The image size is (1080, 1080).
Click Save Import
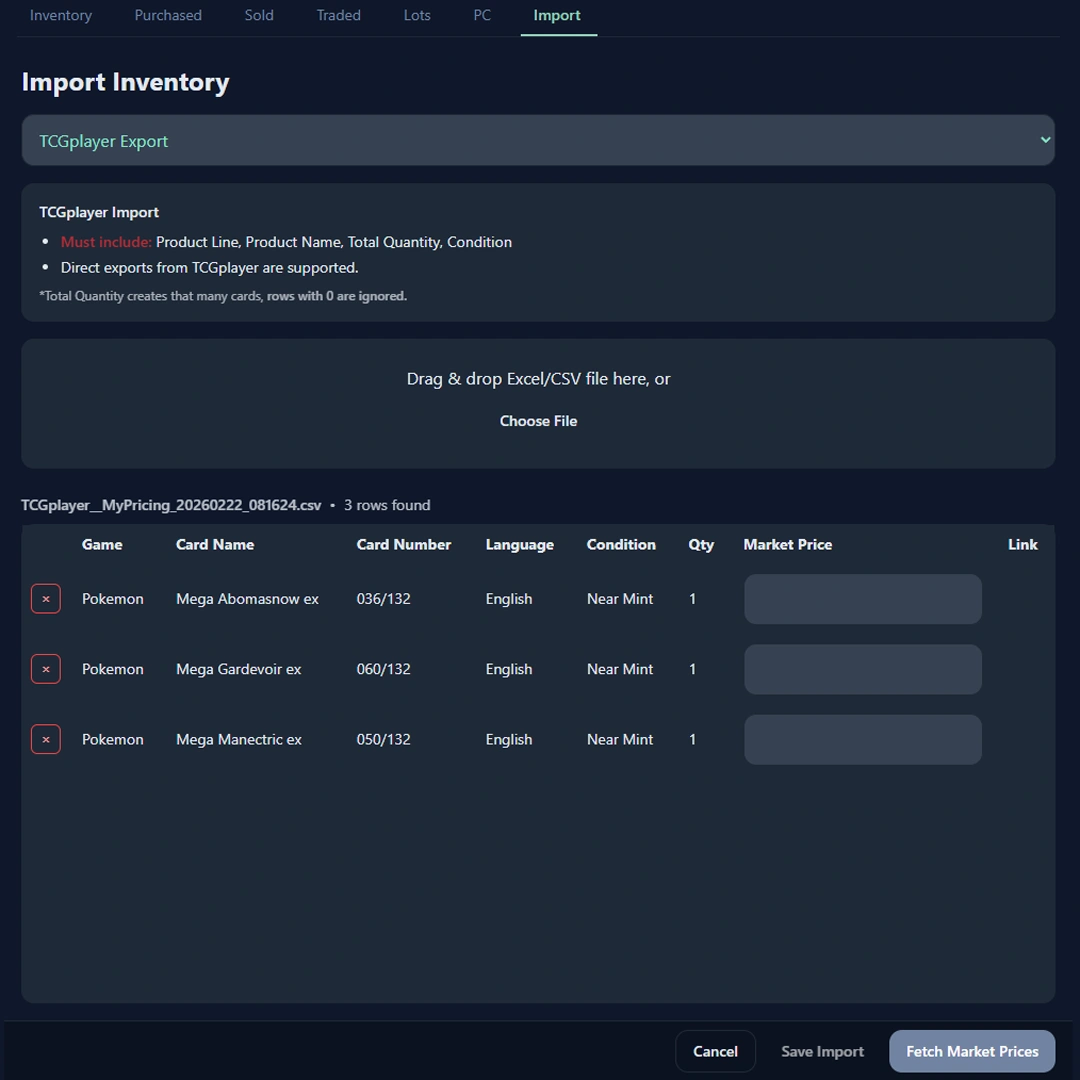(822, 1051)
